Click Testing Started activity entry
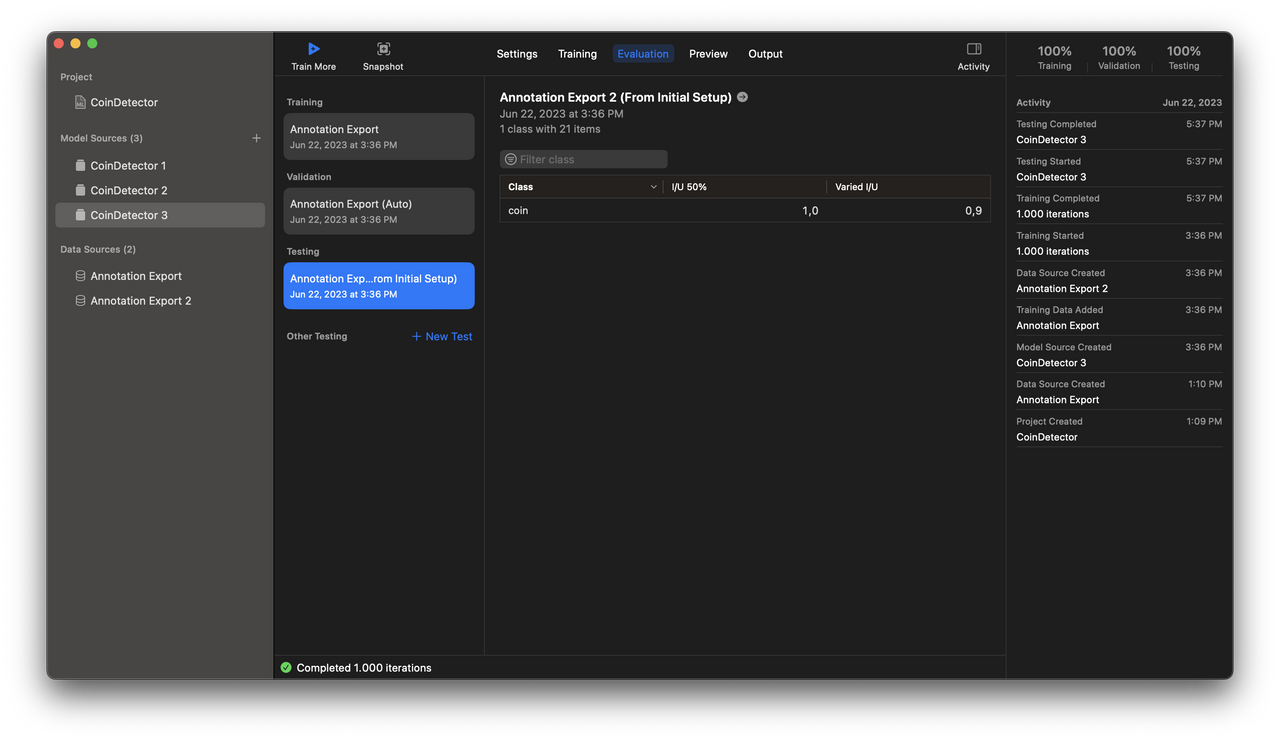 [x=1119, y=169]
